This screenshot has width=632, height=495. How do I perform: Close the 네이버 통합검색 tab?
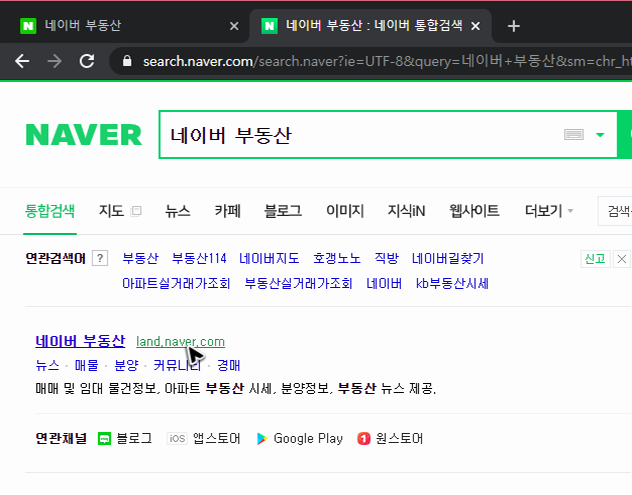coord(476,26)
